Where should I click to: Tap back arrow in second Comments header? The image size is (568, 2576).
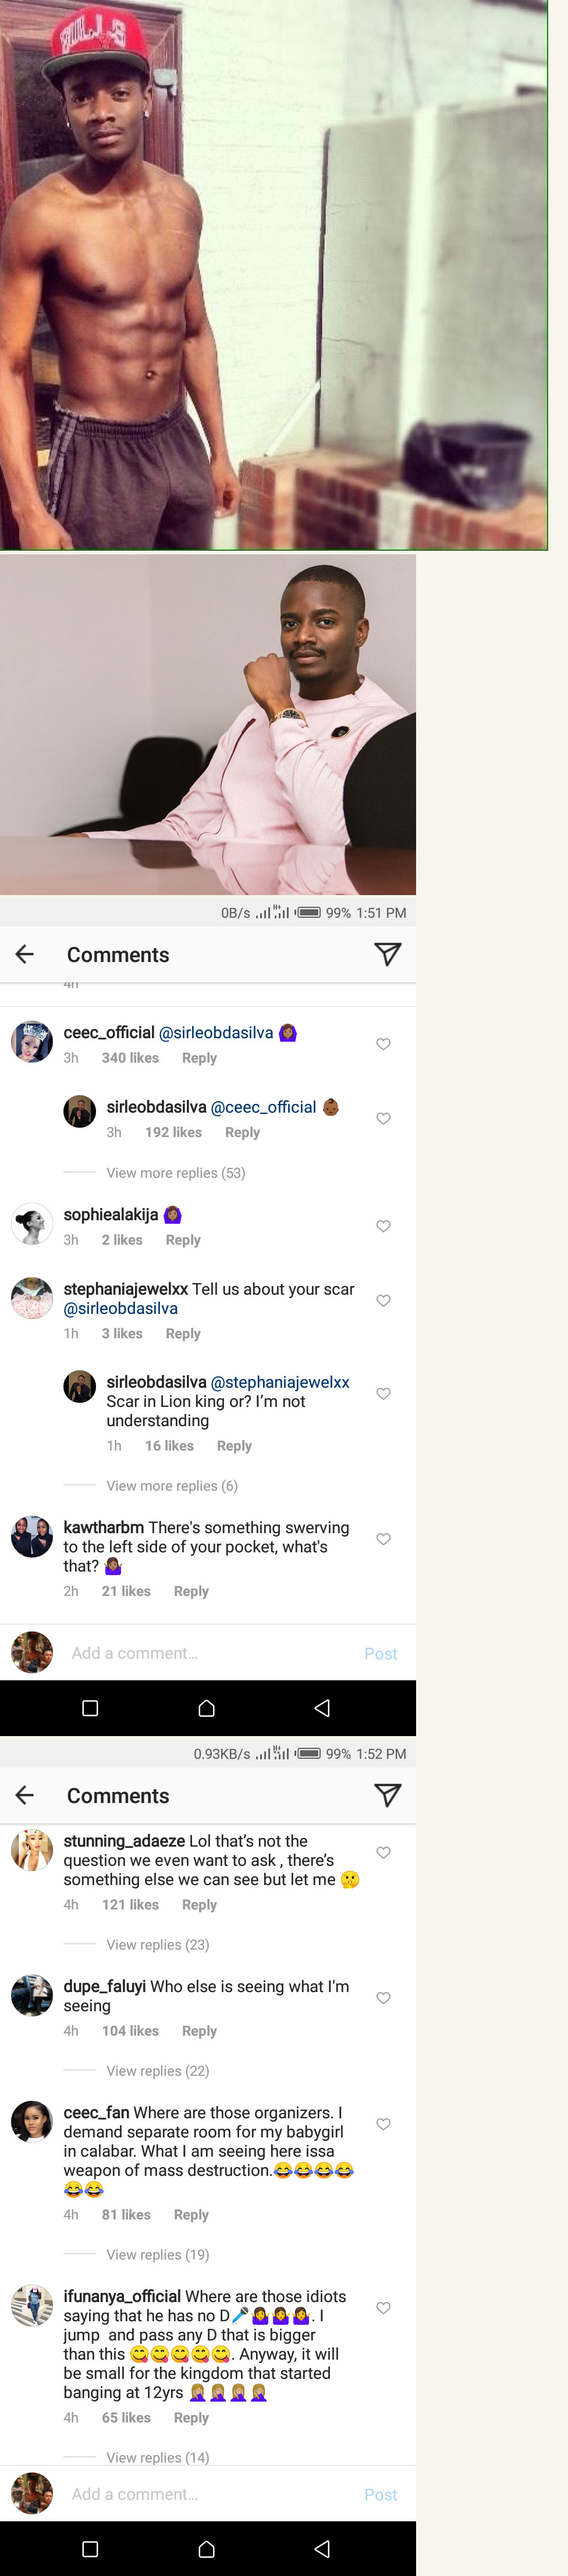point(25,1795)
